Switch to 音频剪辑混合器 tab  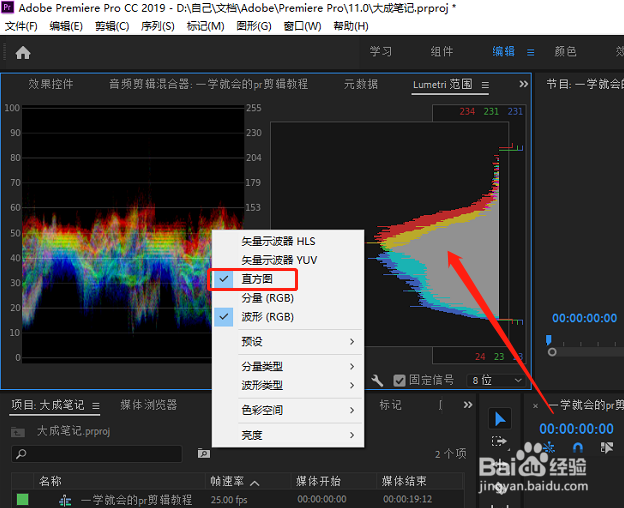209,84
